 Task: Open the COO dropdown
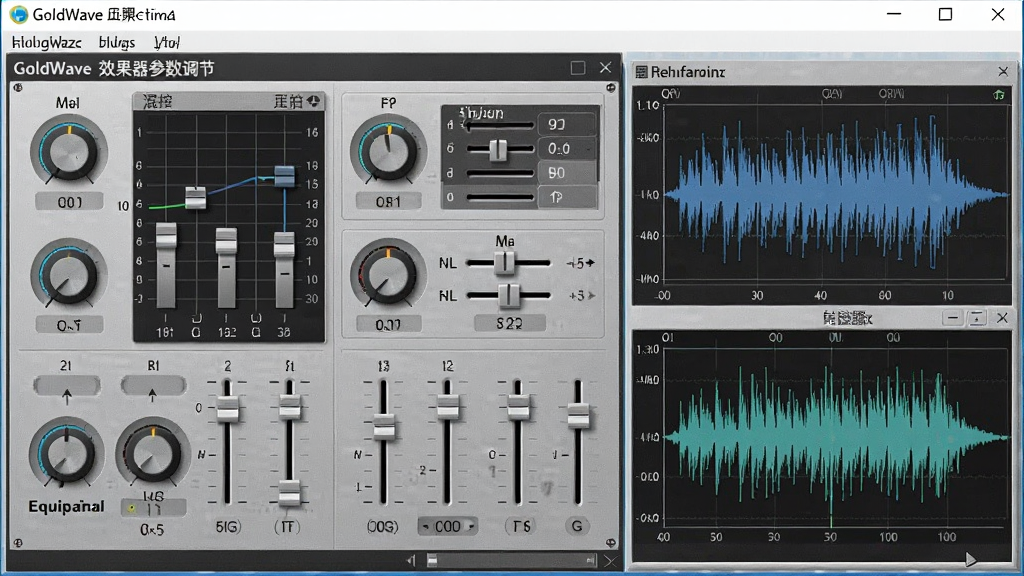[447, 526]
